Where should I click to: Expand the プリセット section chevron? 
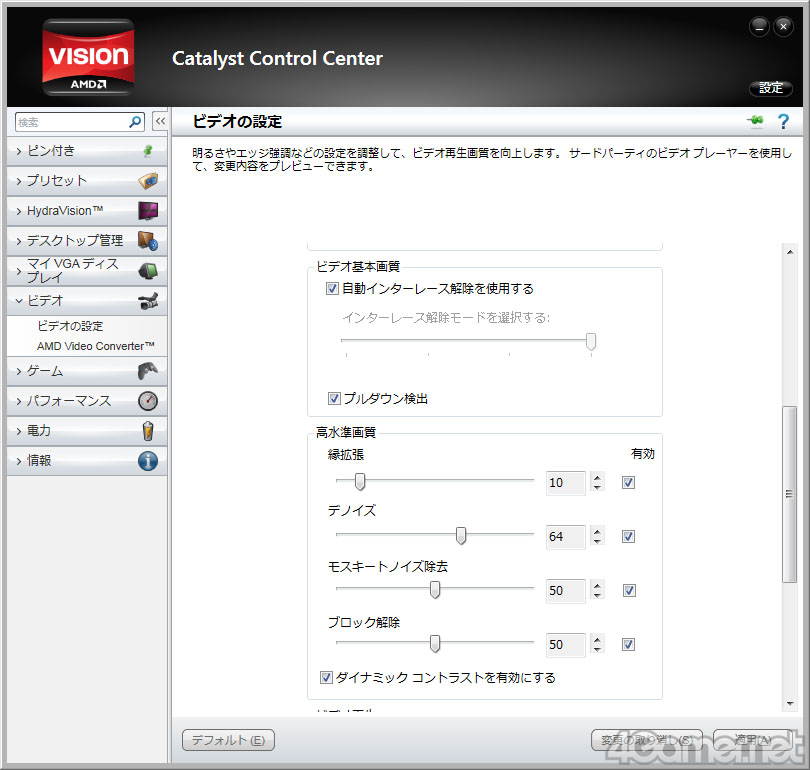coord(19,181)
